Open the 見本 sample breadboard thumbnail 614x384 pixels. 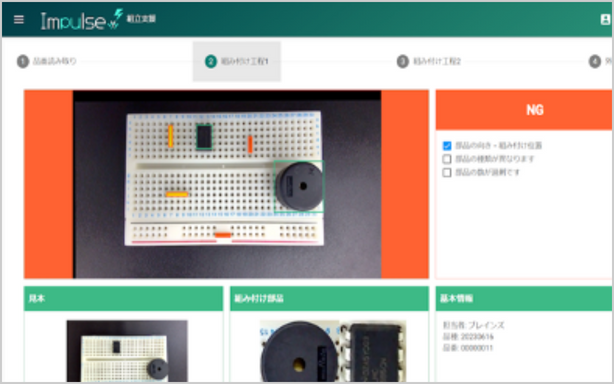click(x=127, y=351)
